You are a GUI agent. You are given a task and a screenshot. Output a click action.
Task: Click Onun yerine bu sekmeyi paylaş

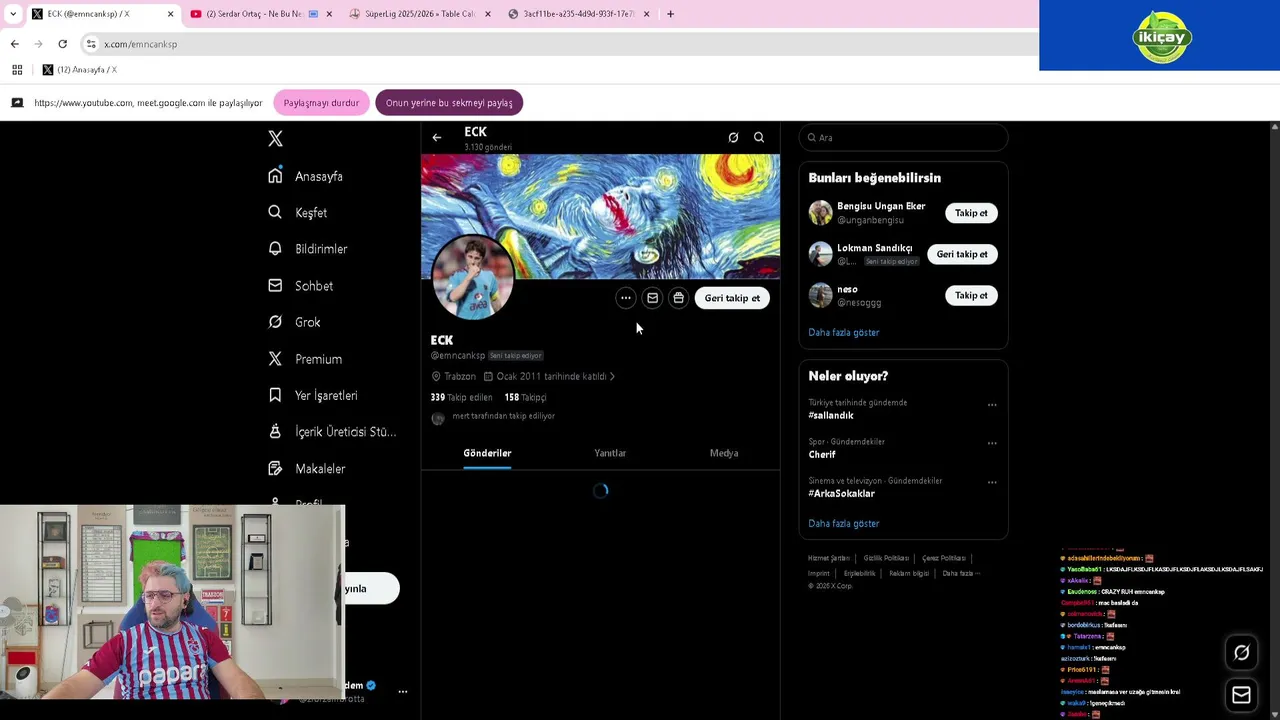[x=449, y=102]
